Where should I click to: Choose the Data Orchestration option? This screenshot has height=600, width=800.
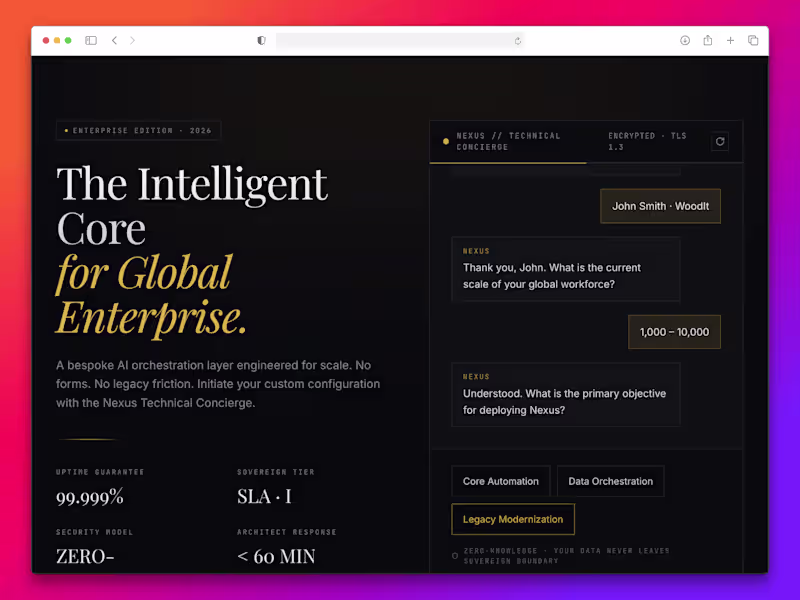coord(611,481)
